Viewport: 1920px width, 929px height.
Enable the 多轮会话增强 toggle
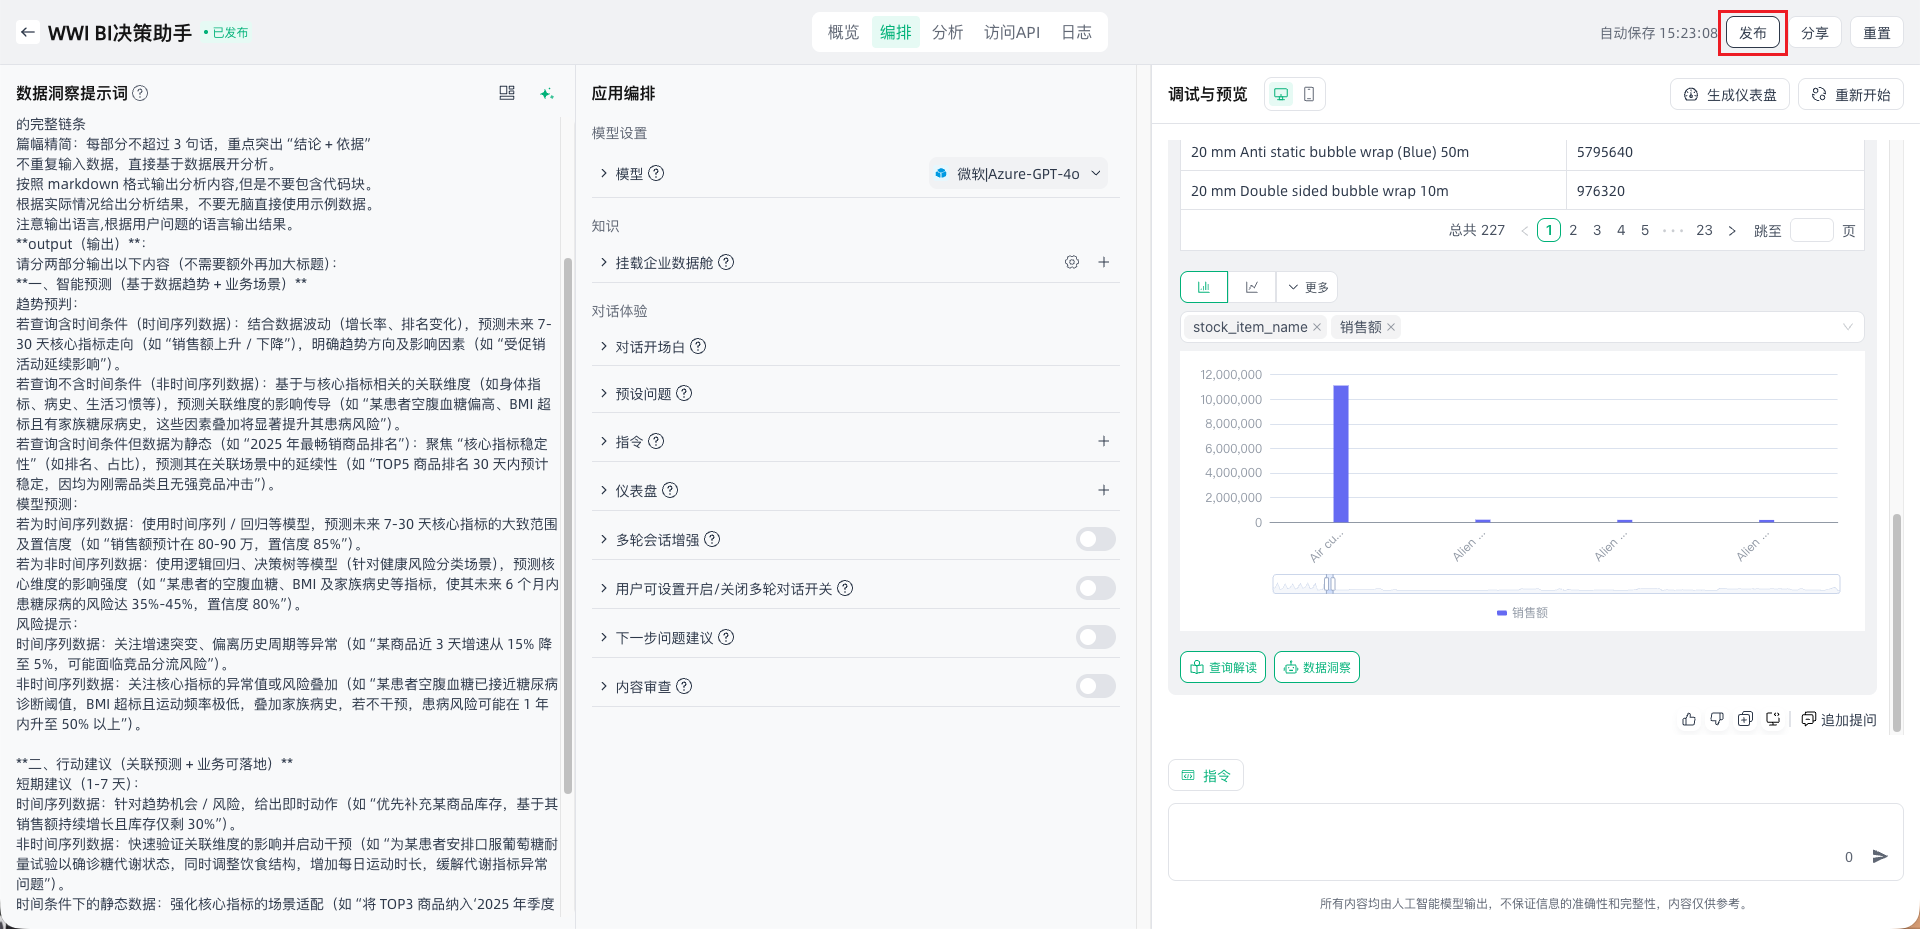[x=1095, y=540]
